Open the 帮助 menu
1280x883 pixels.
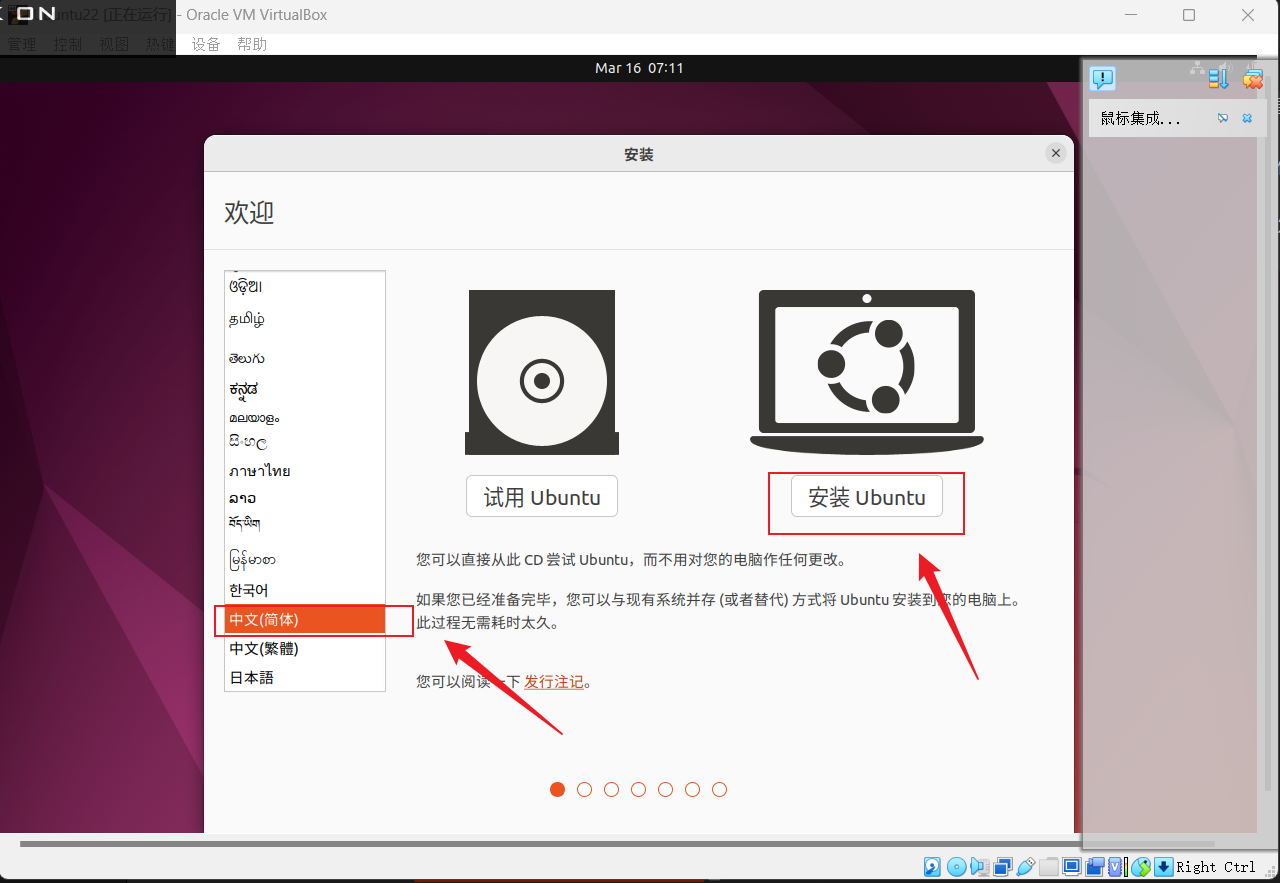coord(252,44)
